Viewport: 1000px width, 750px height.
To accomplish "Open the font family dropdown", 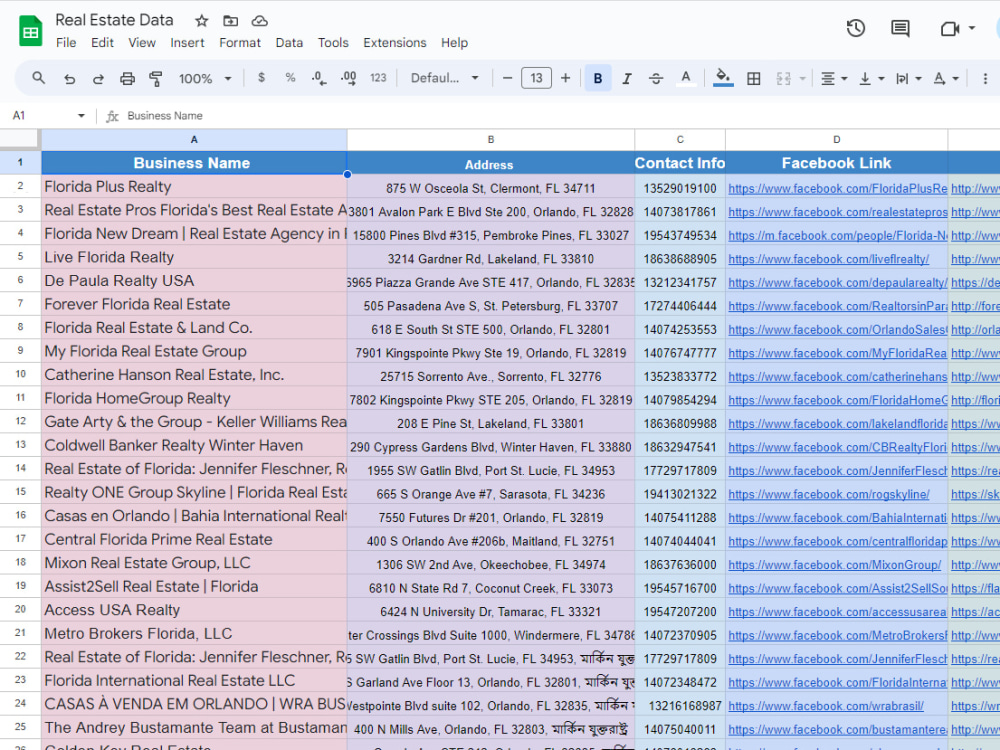I will 445,78.
